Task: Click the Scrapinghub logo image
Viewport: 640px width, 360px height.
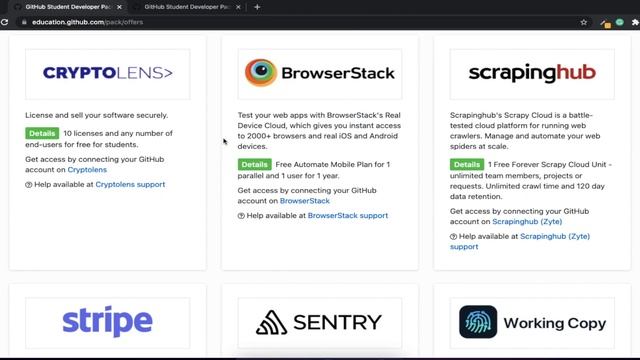Action: [532, 74]
